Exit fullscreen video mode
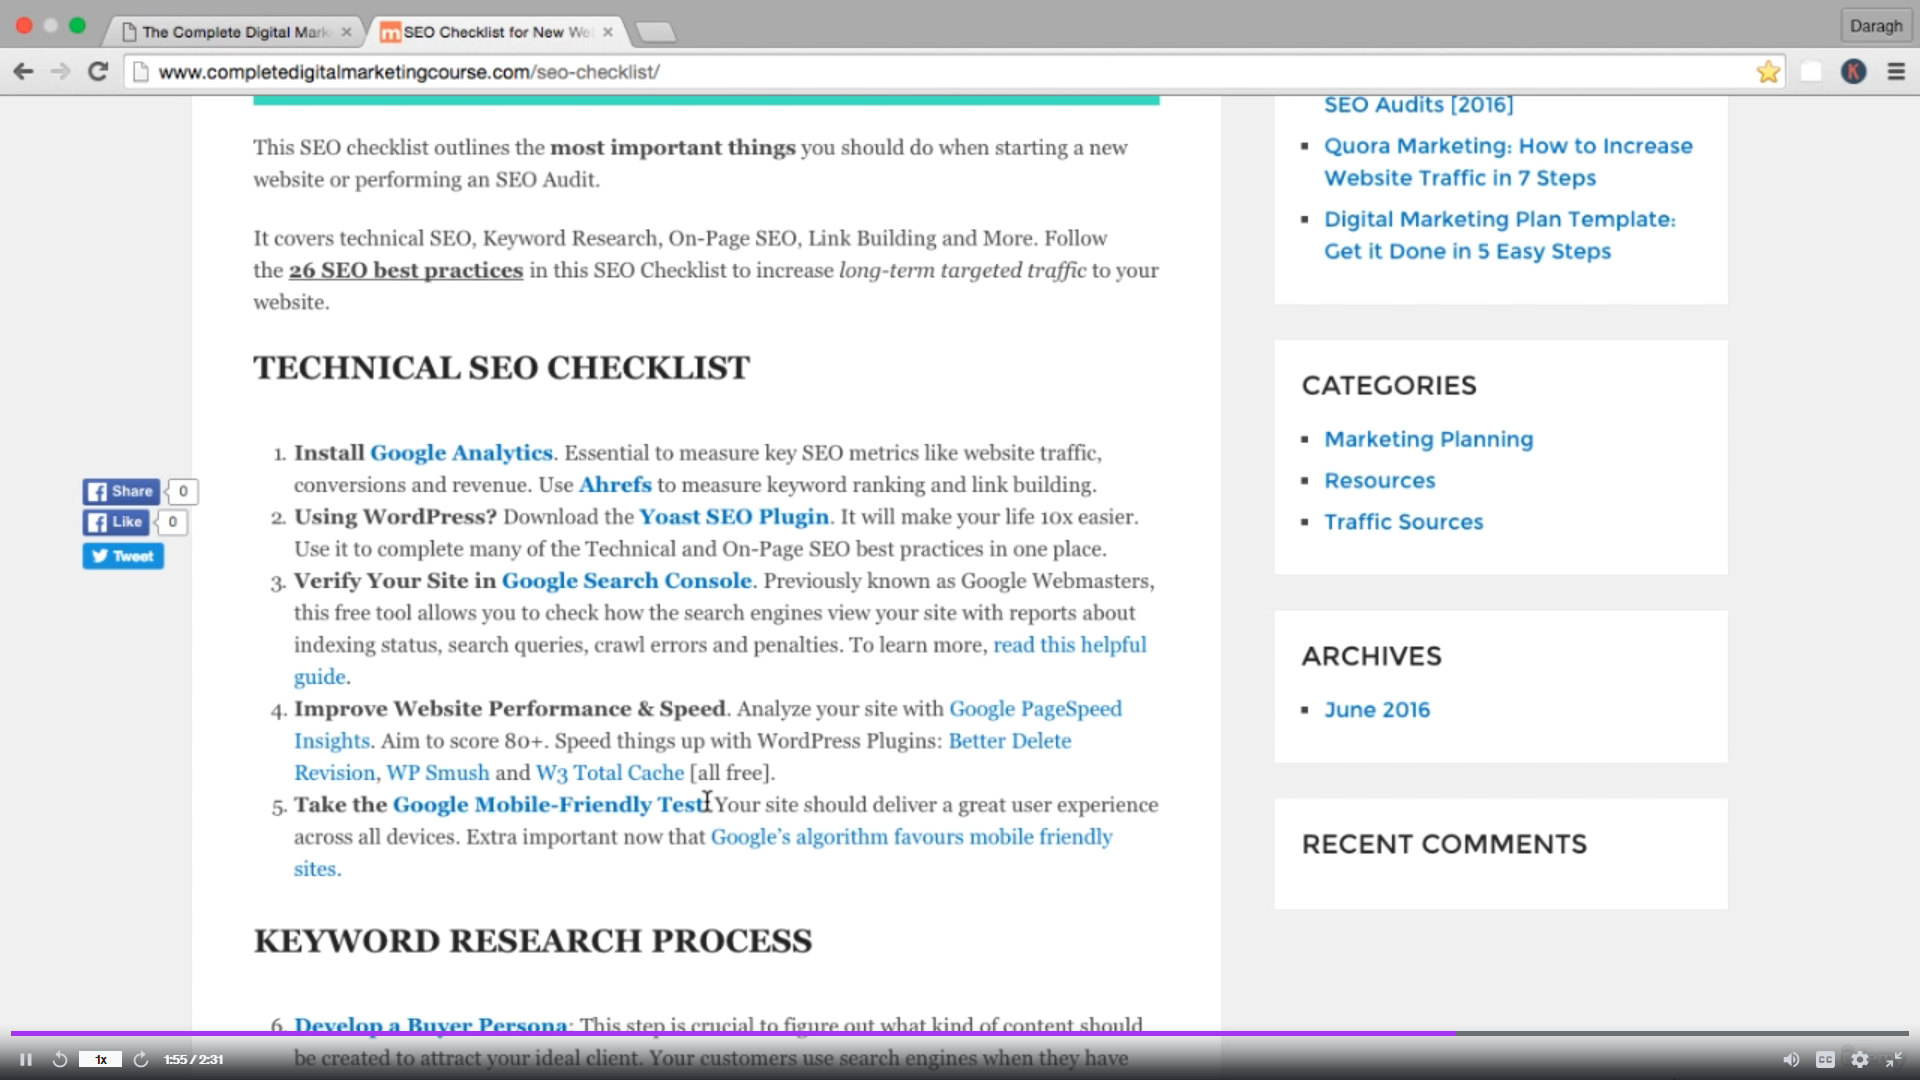 point(1893,1059)
